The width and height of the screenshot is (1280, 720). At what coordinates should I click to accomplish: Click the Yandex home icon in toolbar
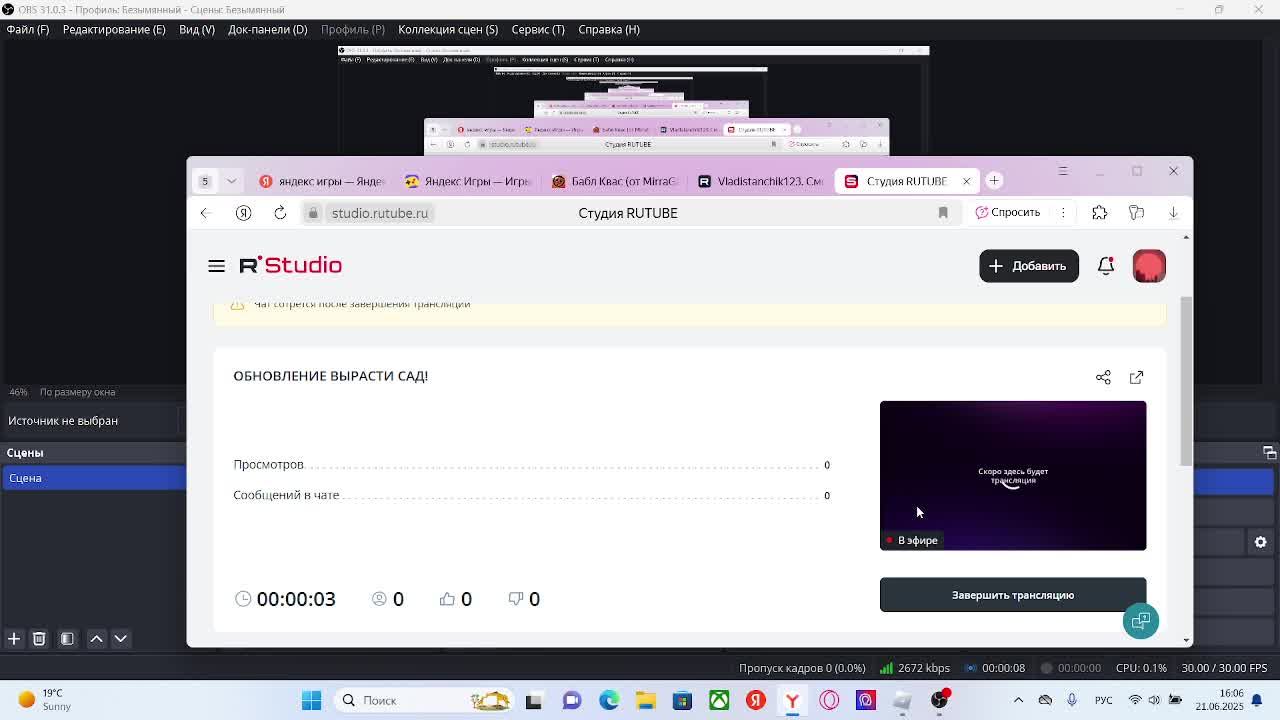pos(243,213)
